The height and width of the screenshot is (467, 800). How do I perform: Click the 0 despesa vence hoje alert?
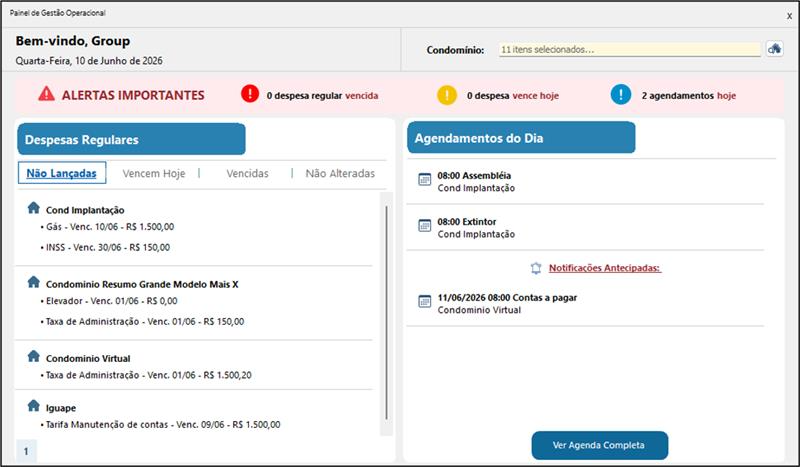click(x=513, y=95)
